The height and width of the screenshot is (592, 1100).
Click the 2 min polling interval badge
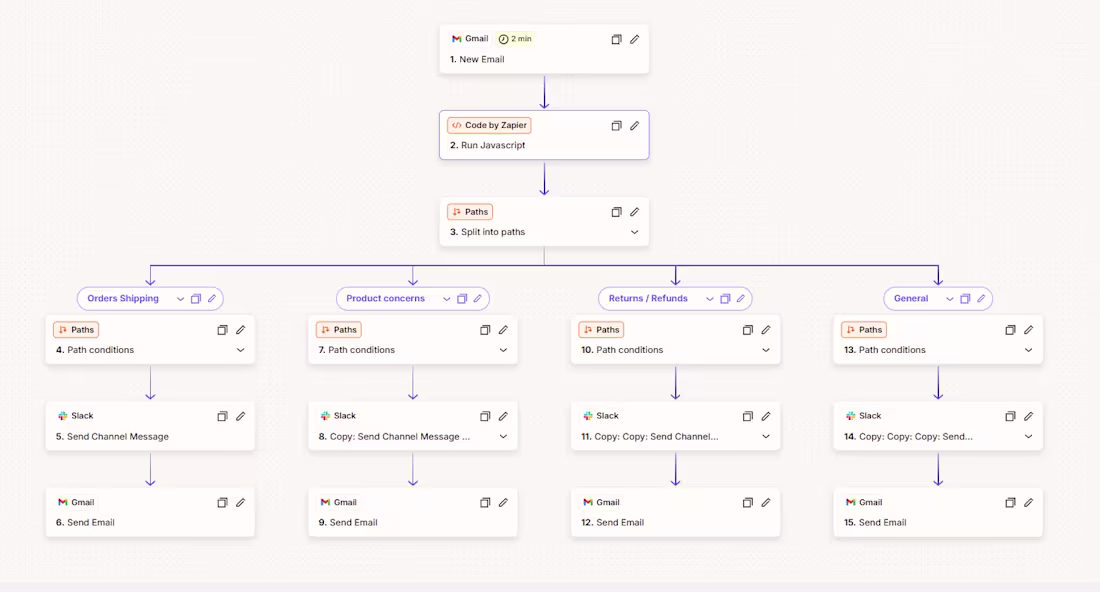tap(515, 39)
